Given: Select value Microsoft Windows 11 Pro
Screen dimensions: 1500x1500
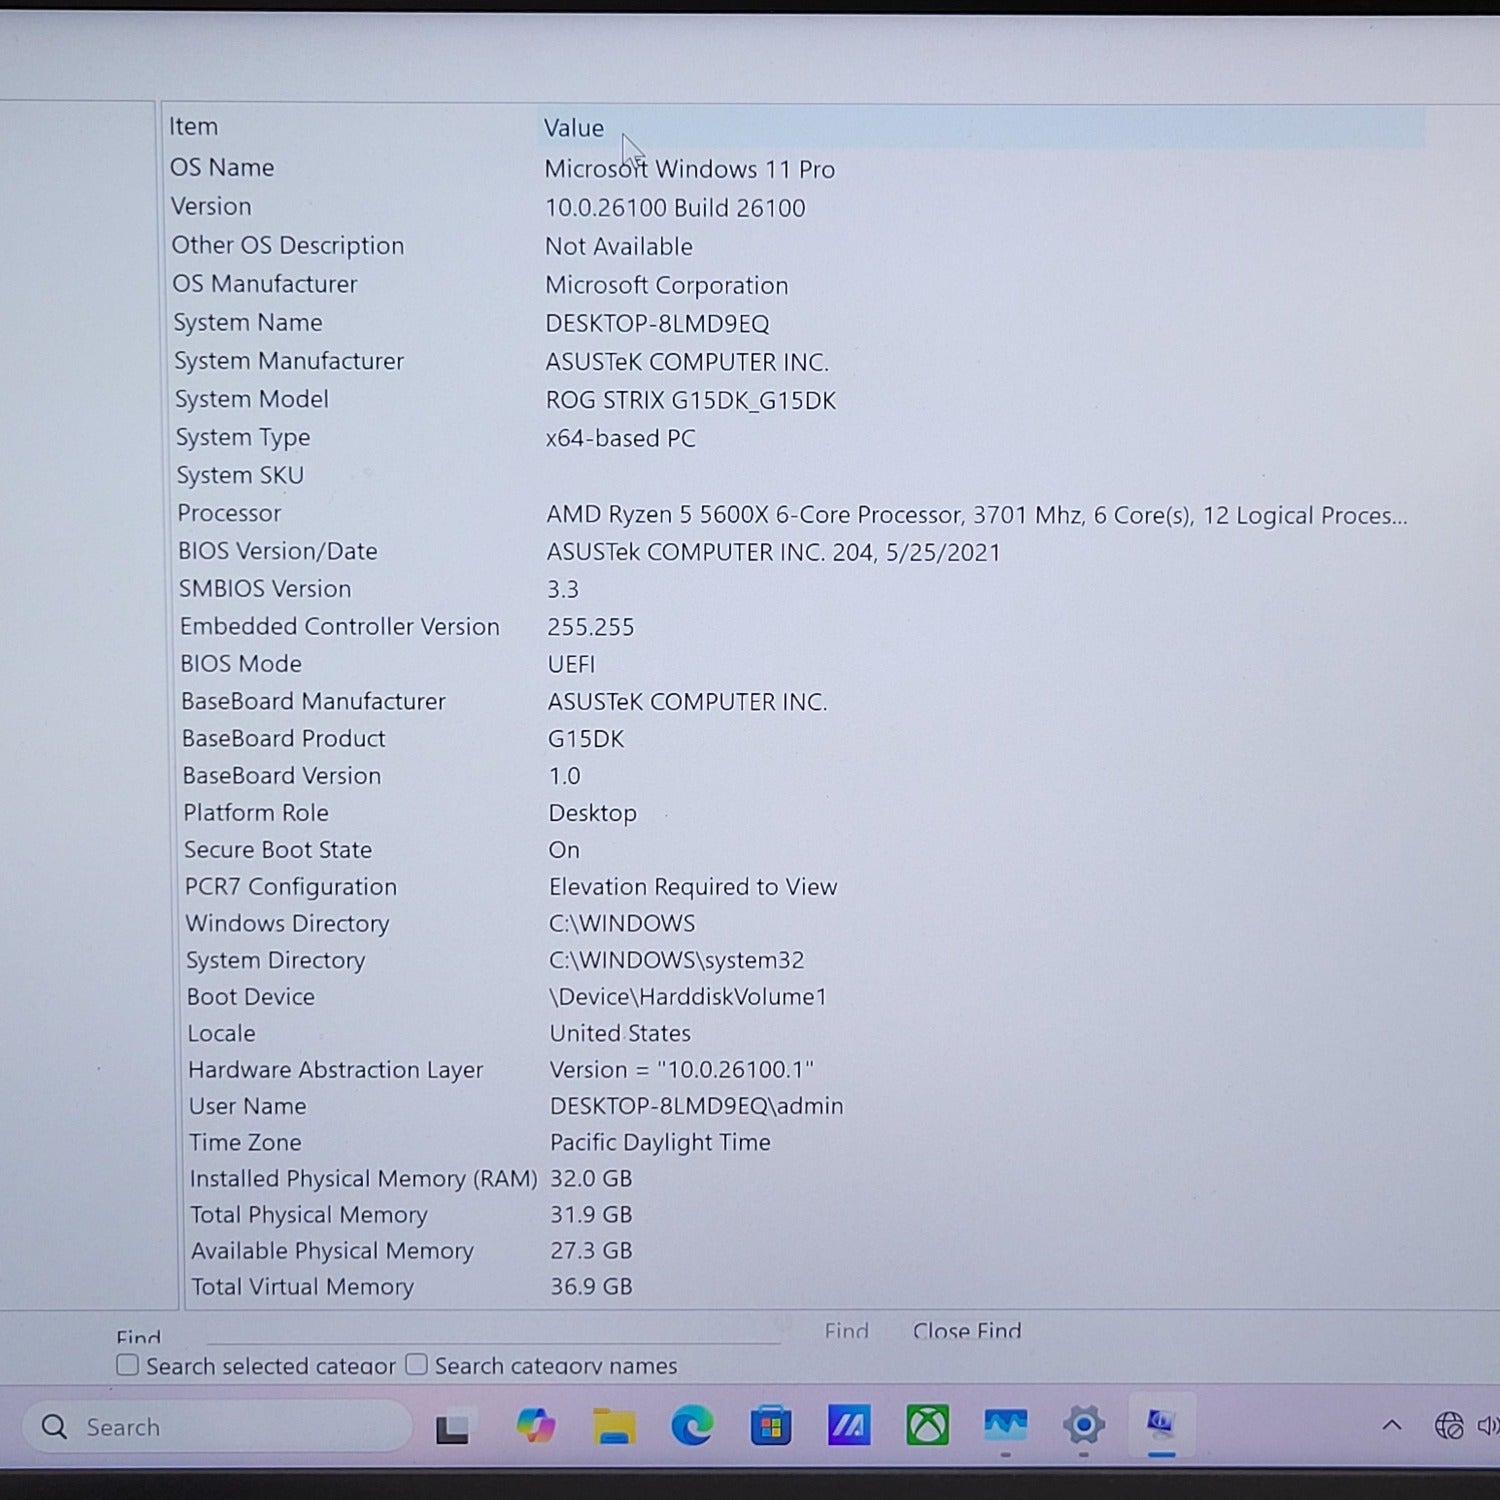Looking at the screenshot, I should [690, 169].
